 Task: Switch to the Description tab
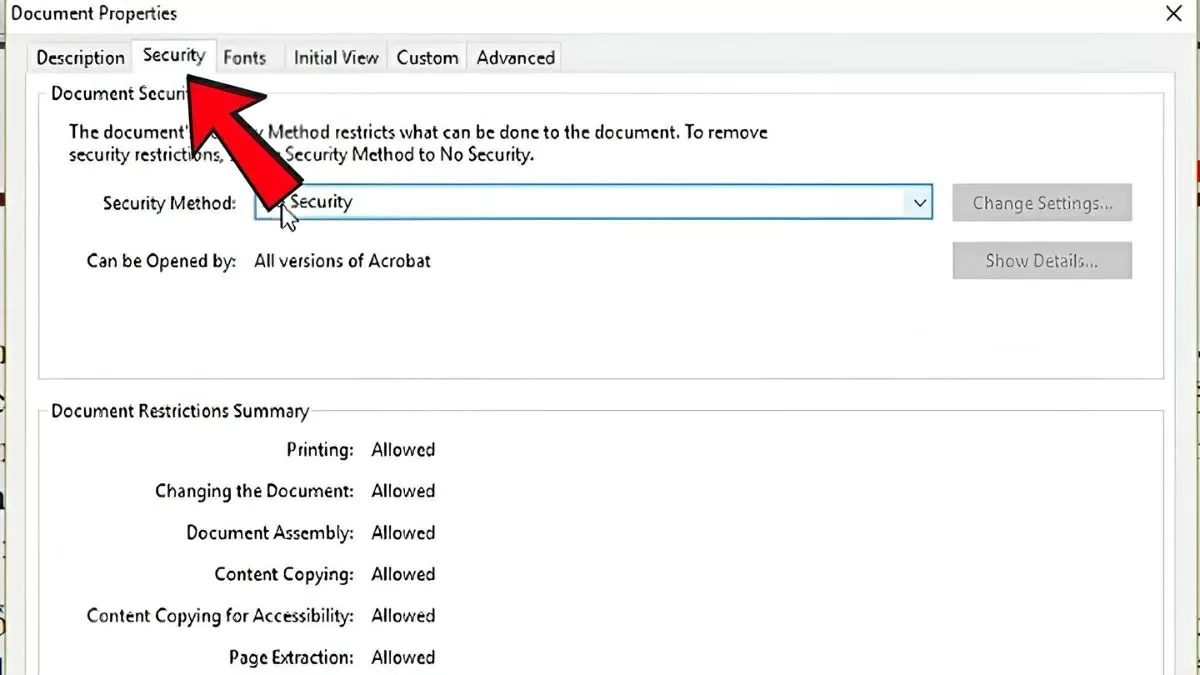(79, 57)
